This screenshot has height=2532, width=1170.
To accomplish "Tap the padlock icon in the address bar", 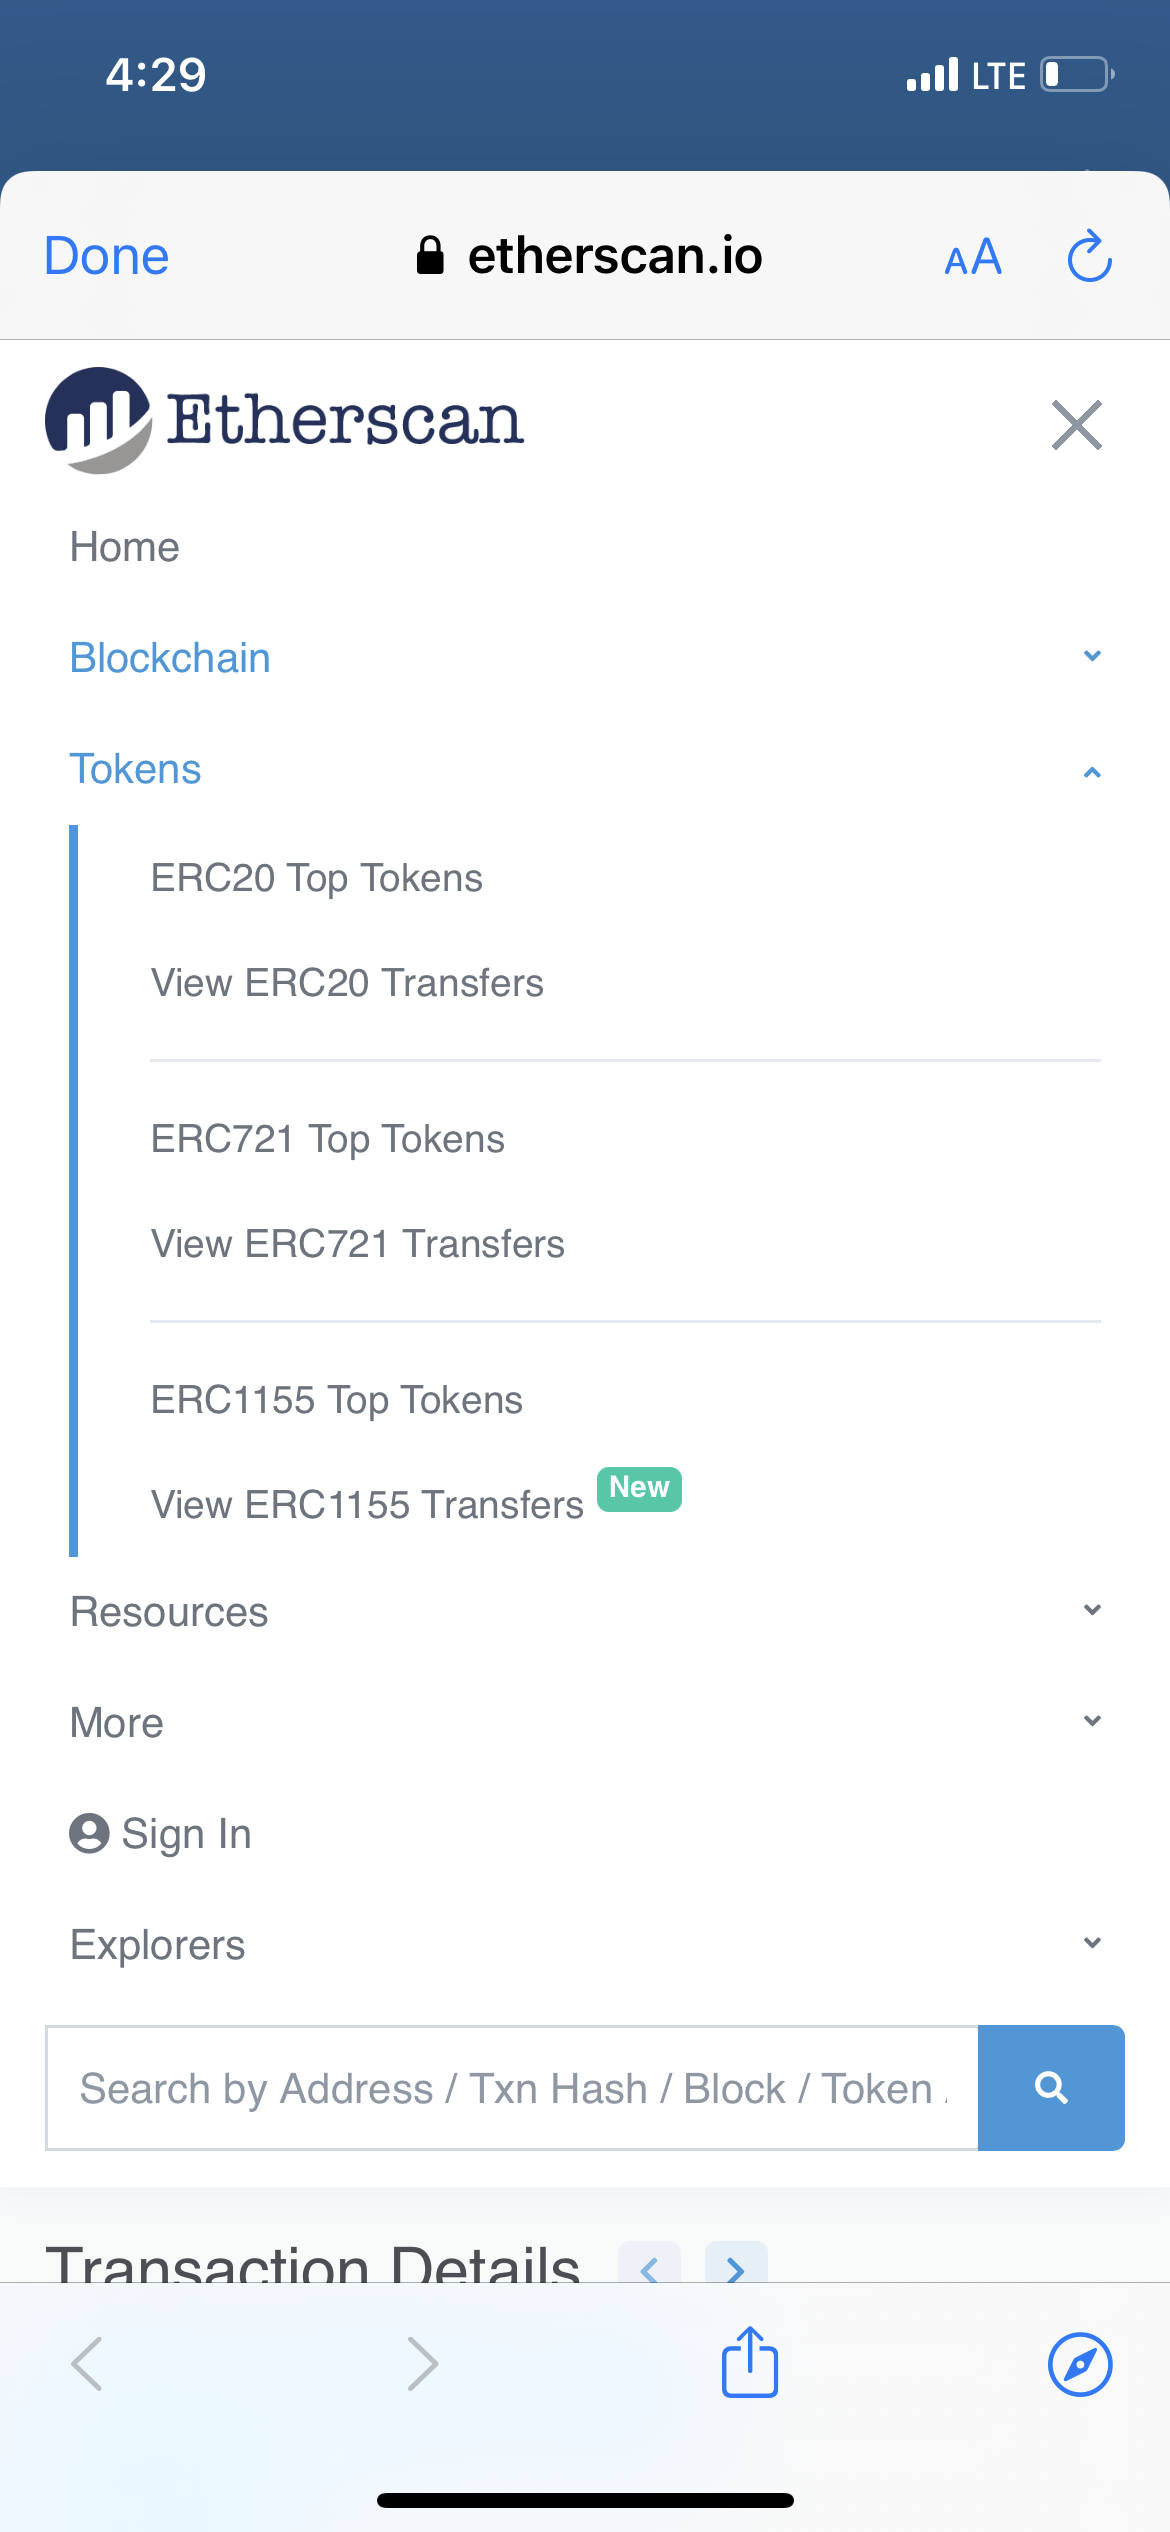I will (x=430, y=256).
